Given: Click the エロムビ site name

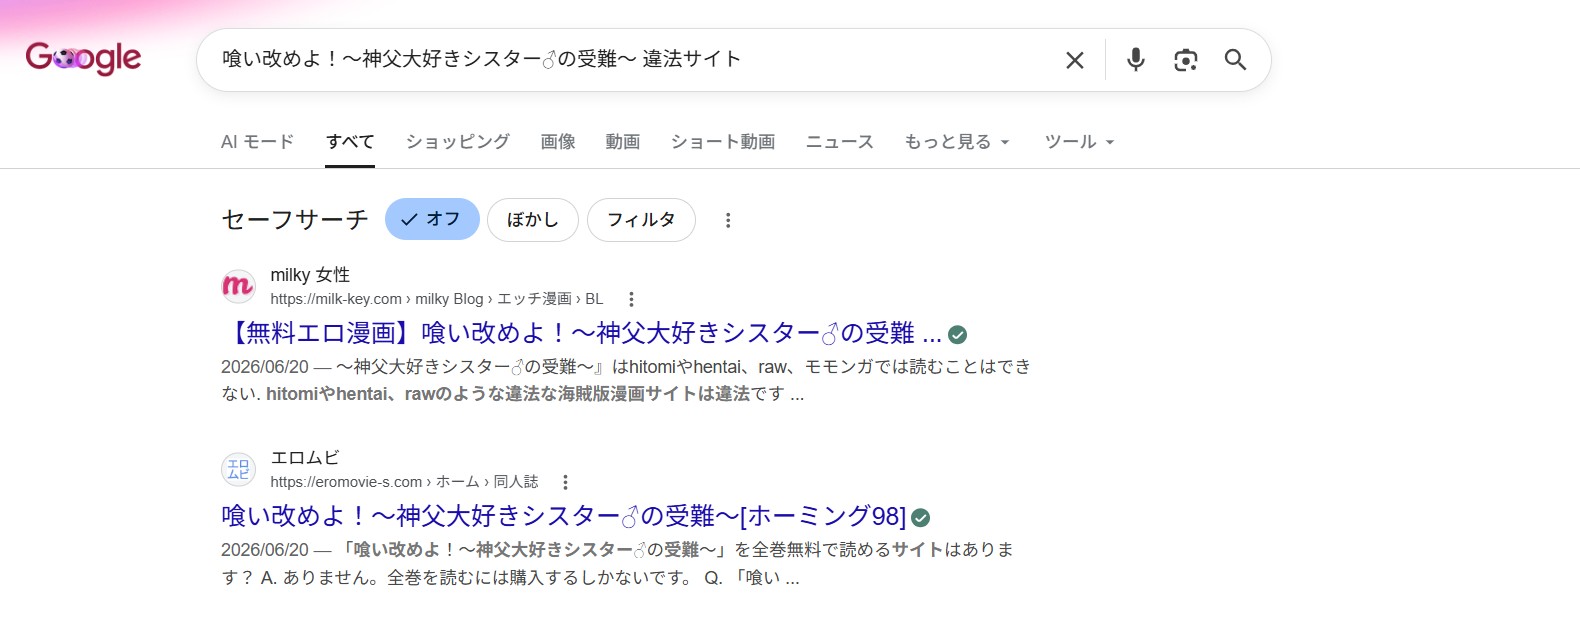Looking at the screenshot, I should click(x=305, y=458).
